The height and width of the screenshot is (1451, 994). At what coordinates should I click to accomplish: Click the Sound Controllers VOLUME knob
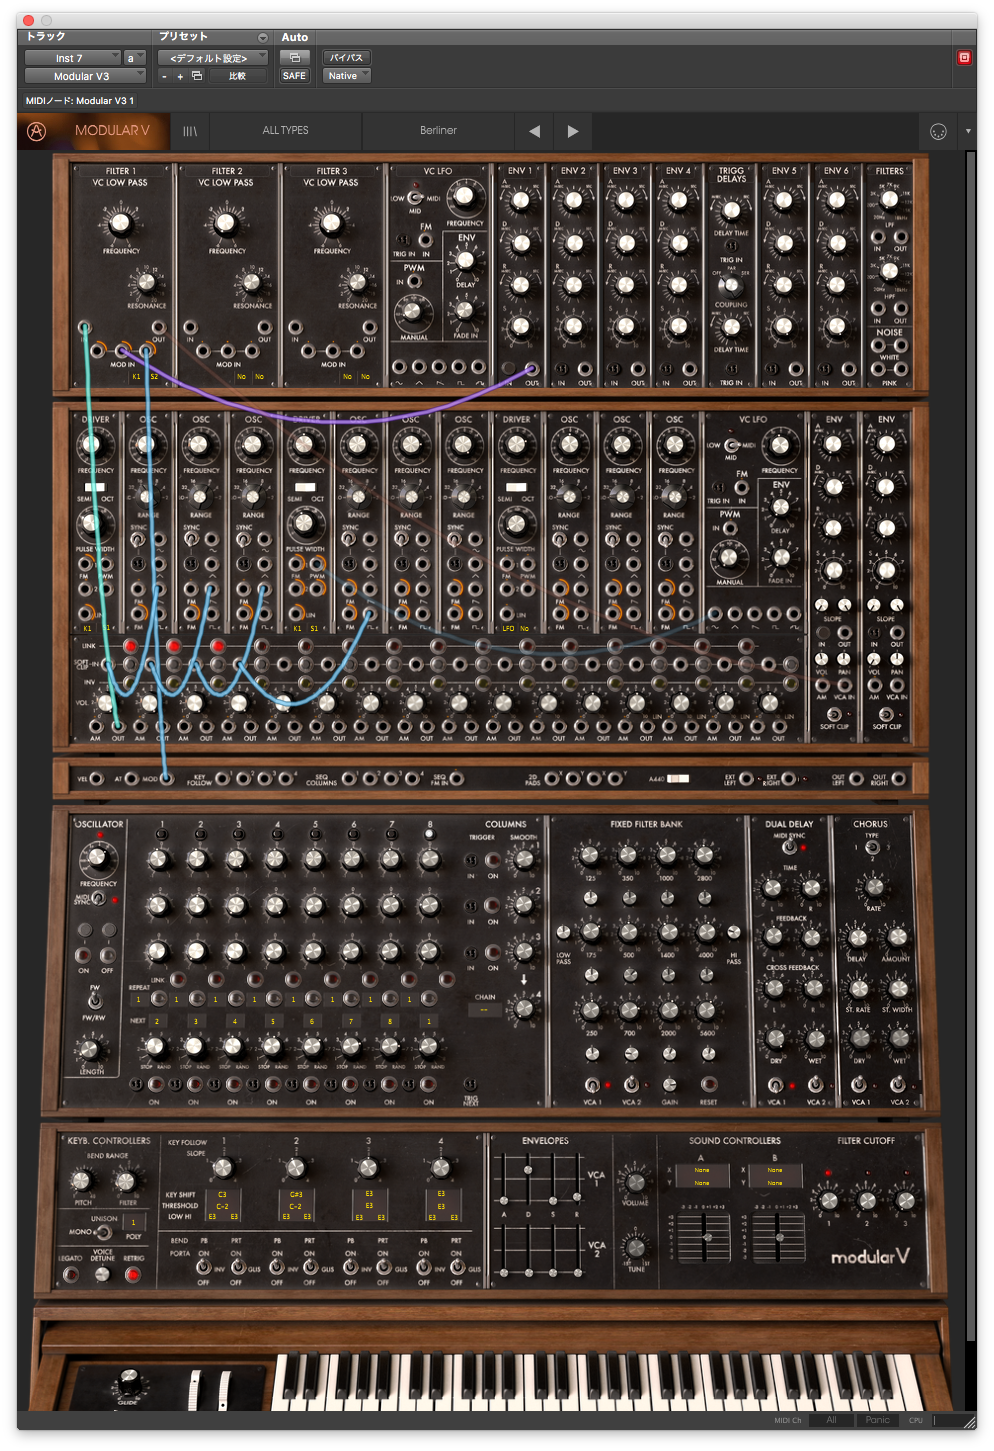coord(636,1181)
